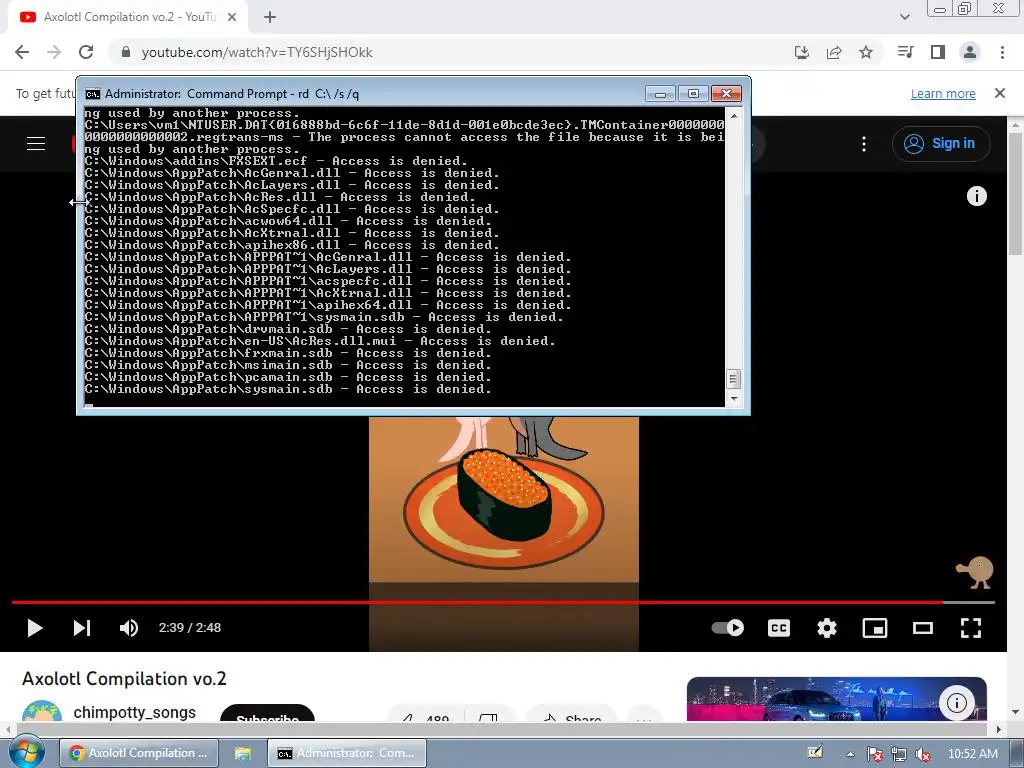Open the chimpotty_songs channel avatar
This screenshot has width=1024, height=768.
[x=42, y=711]
